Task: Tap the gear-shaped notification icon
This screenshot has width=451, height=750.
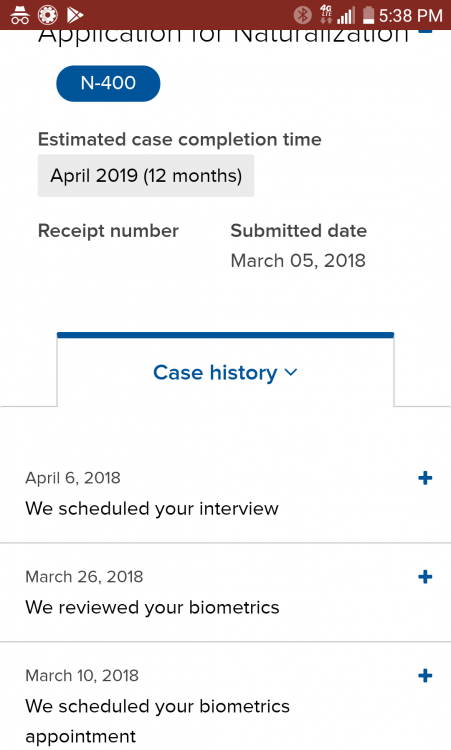Action: tap(48, 15)
